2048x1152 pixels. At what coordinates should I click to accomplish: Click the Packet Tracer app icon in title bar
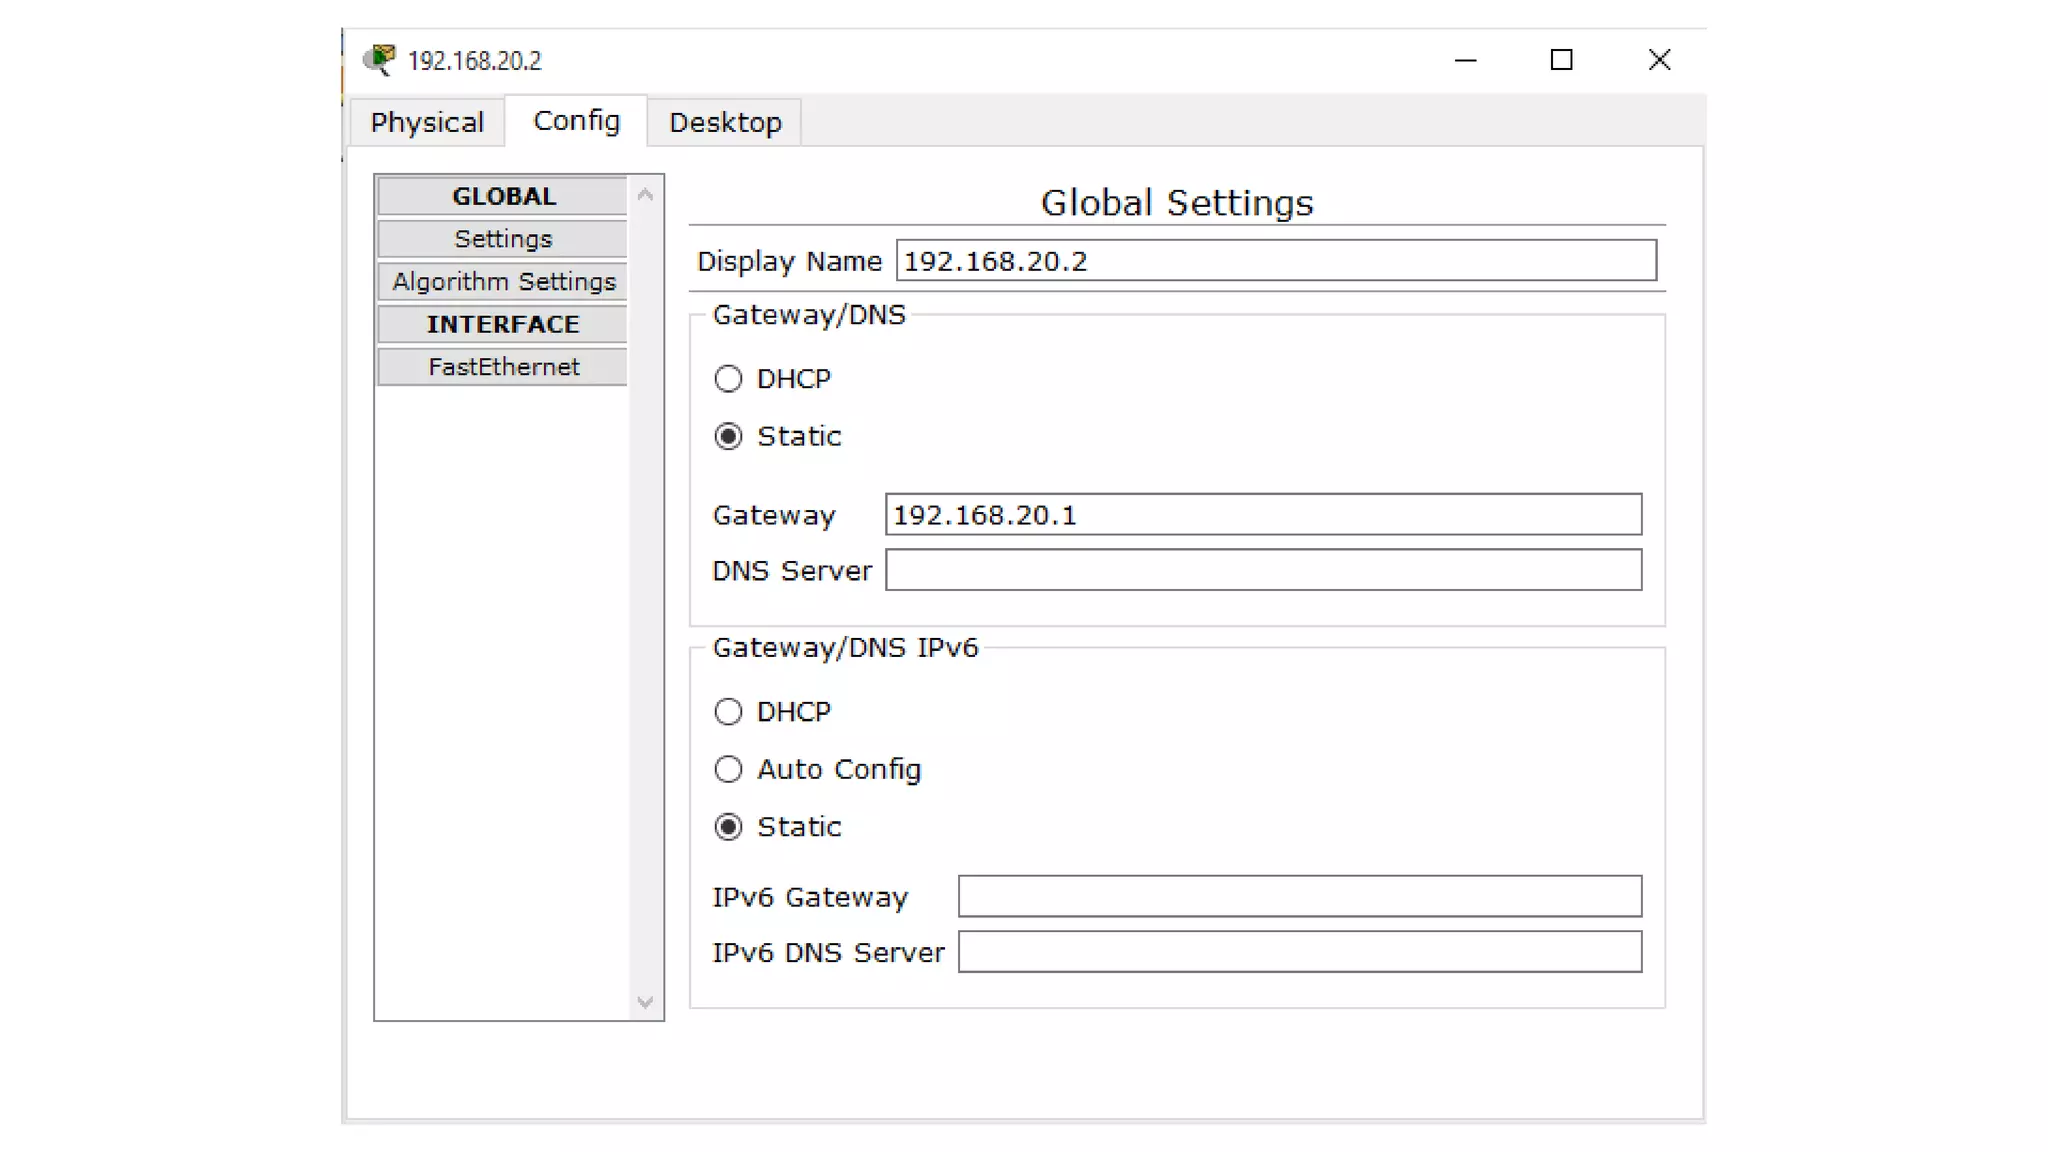pos(380,60)
